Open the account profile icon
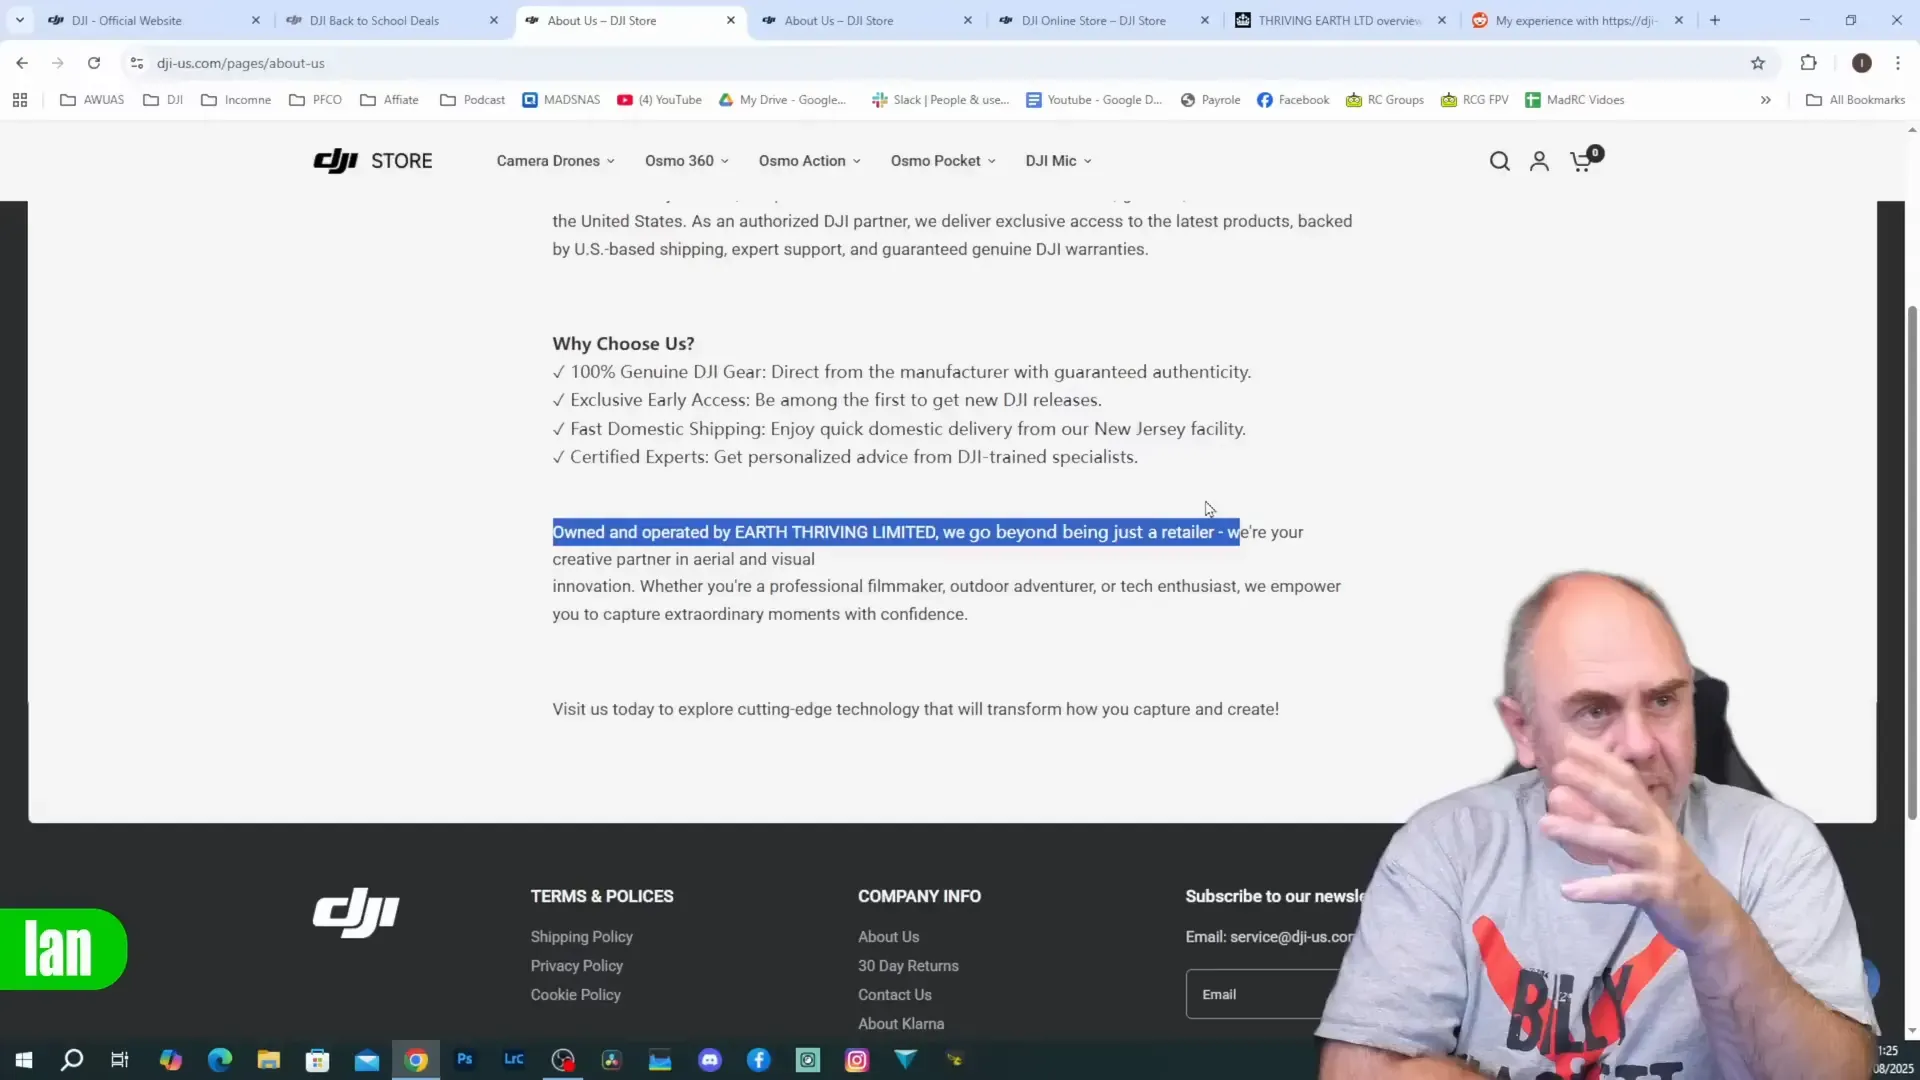 click(x=1539, y=161)
